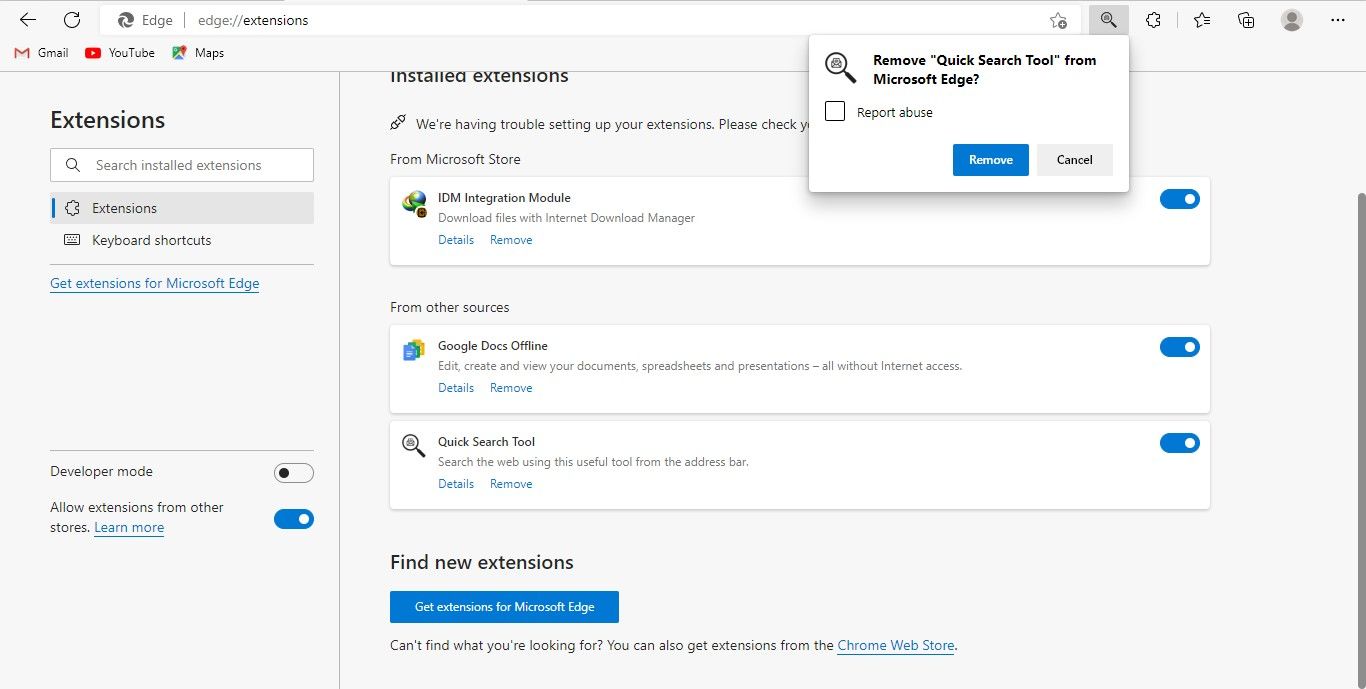Screen dimensions: 1366x689
Task: Open the Chrome Web Store link
Action: (895, 645)
